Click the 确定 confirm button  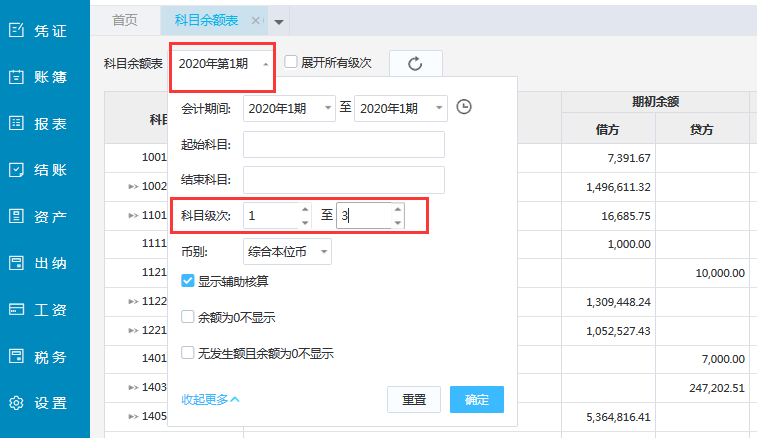click(x=476, y=399)
